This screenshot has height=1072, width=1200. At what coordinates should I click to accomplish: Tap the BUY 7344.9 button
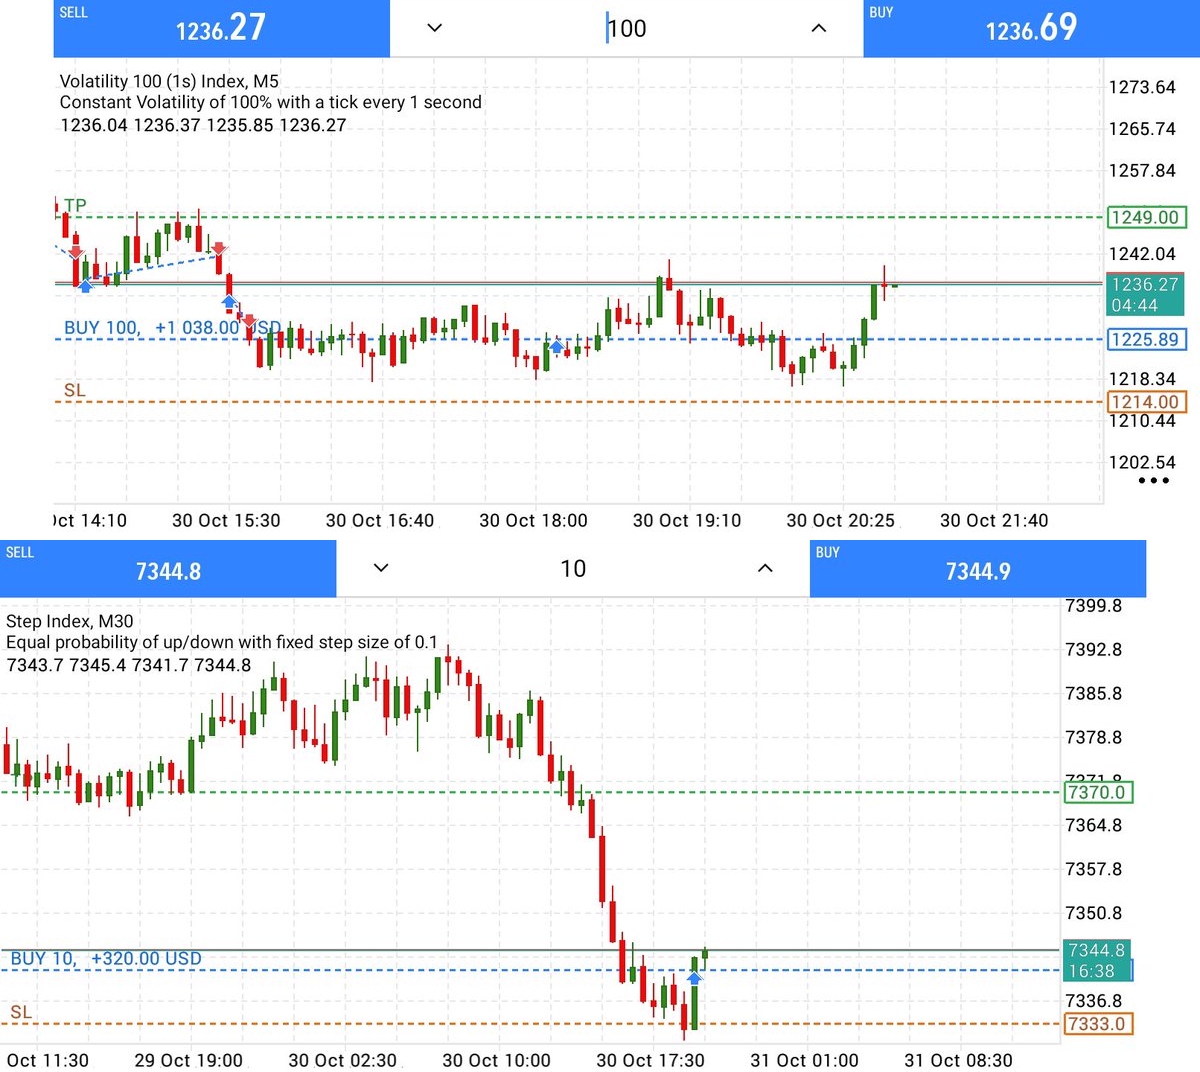point(978,569)
